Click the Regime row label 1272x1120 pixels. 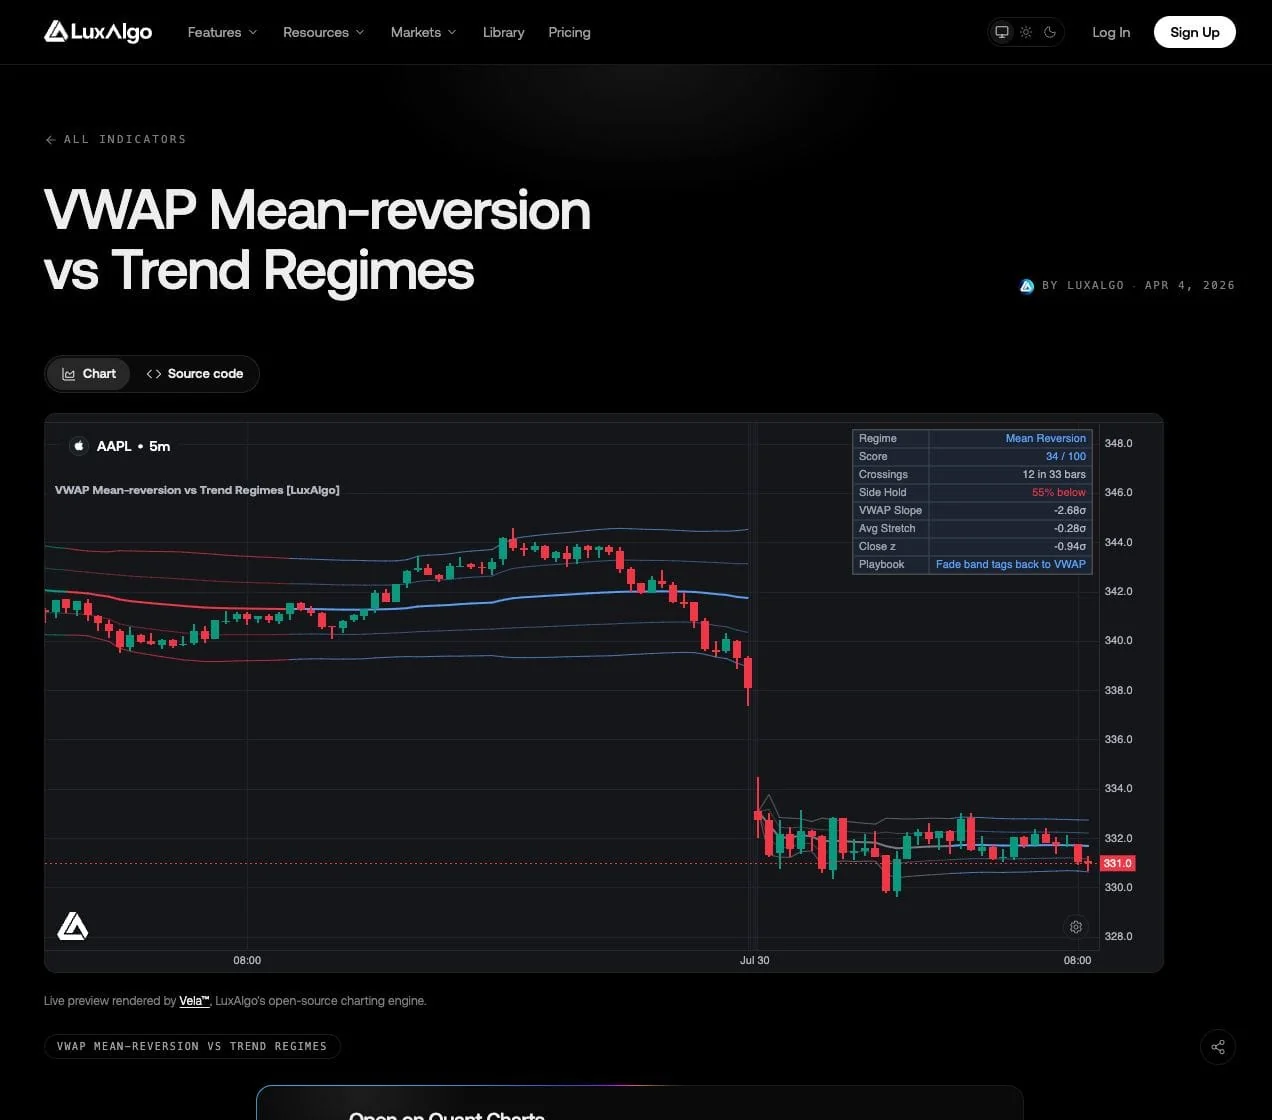[x=877, y=438]
